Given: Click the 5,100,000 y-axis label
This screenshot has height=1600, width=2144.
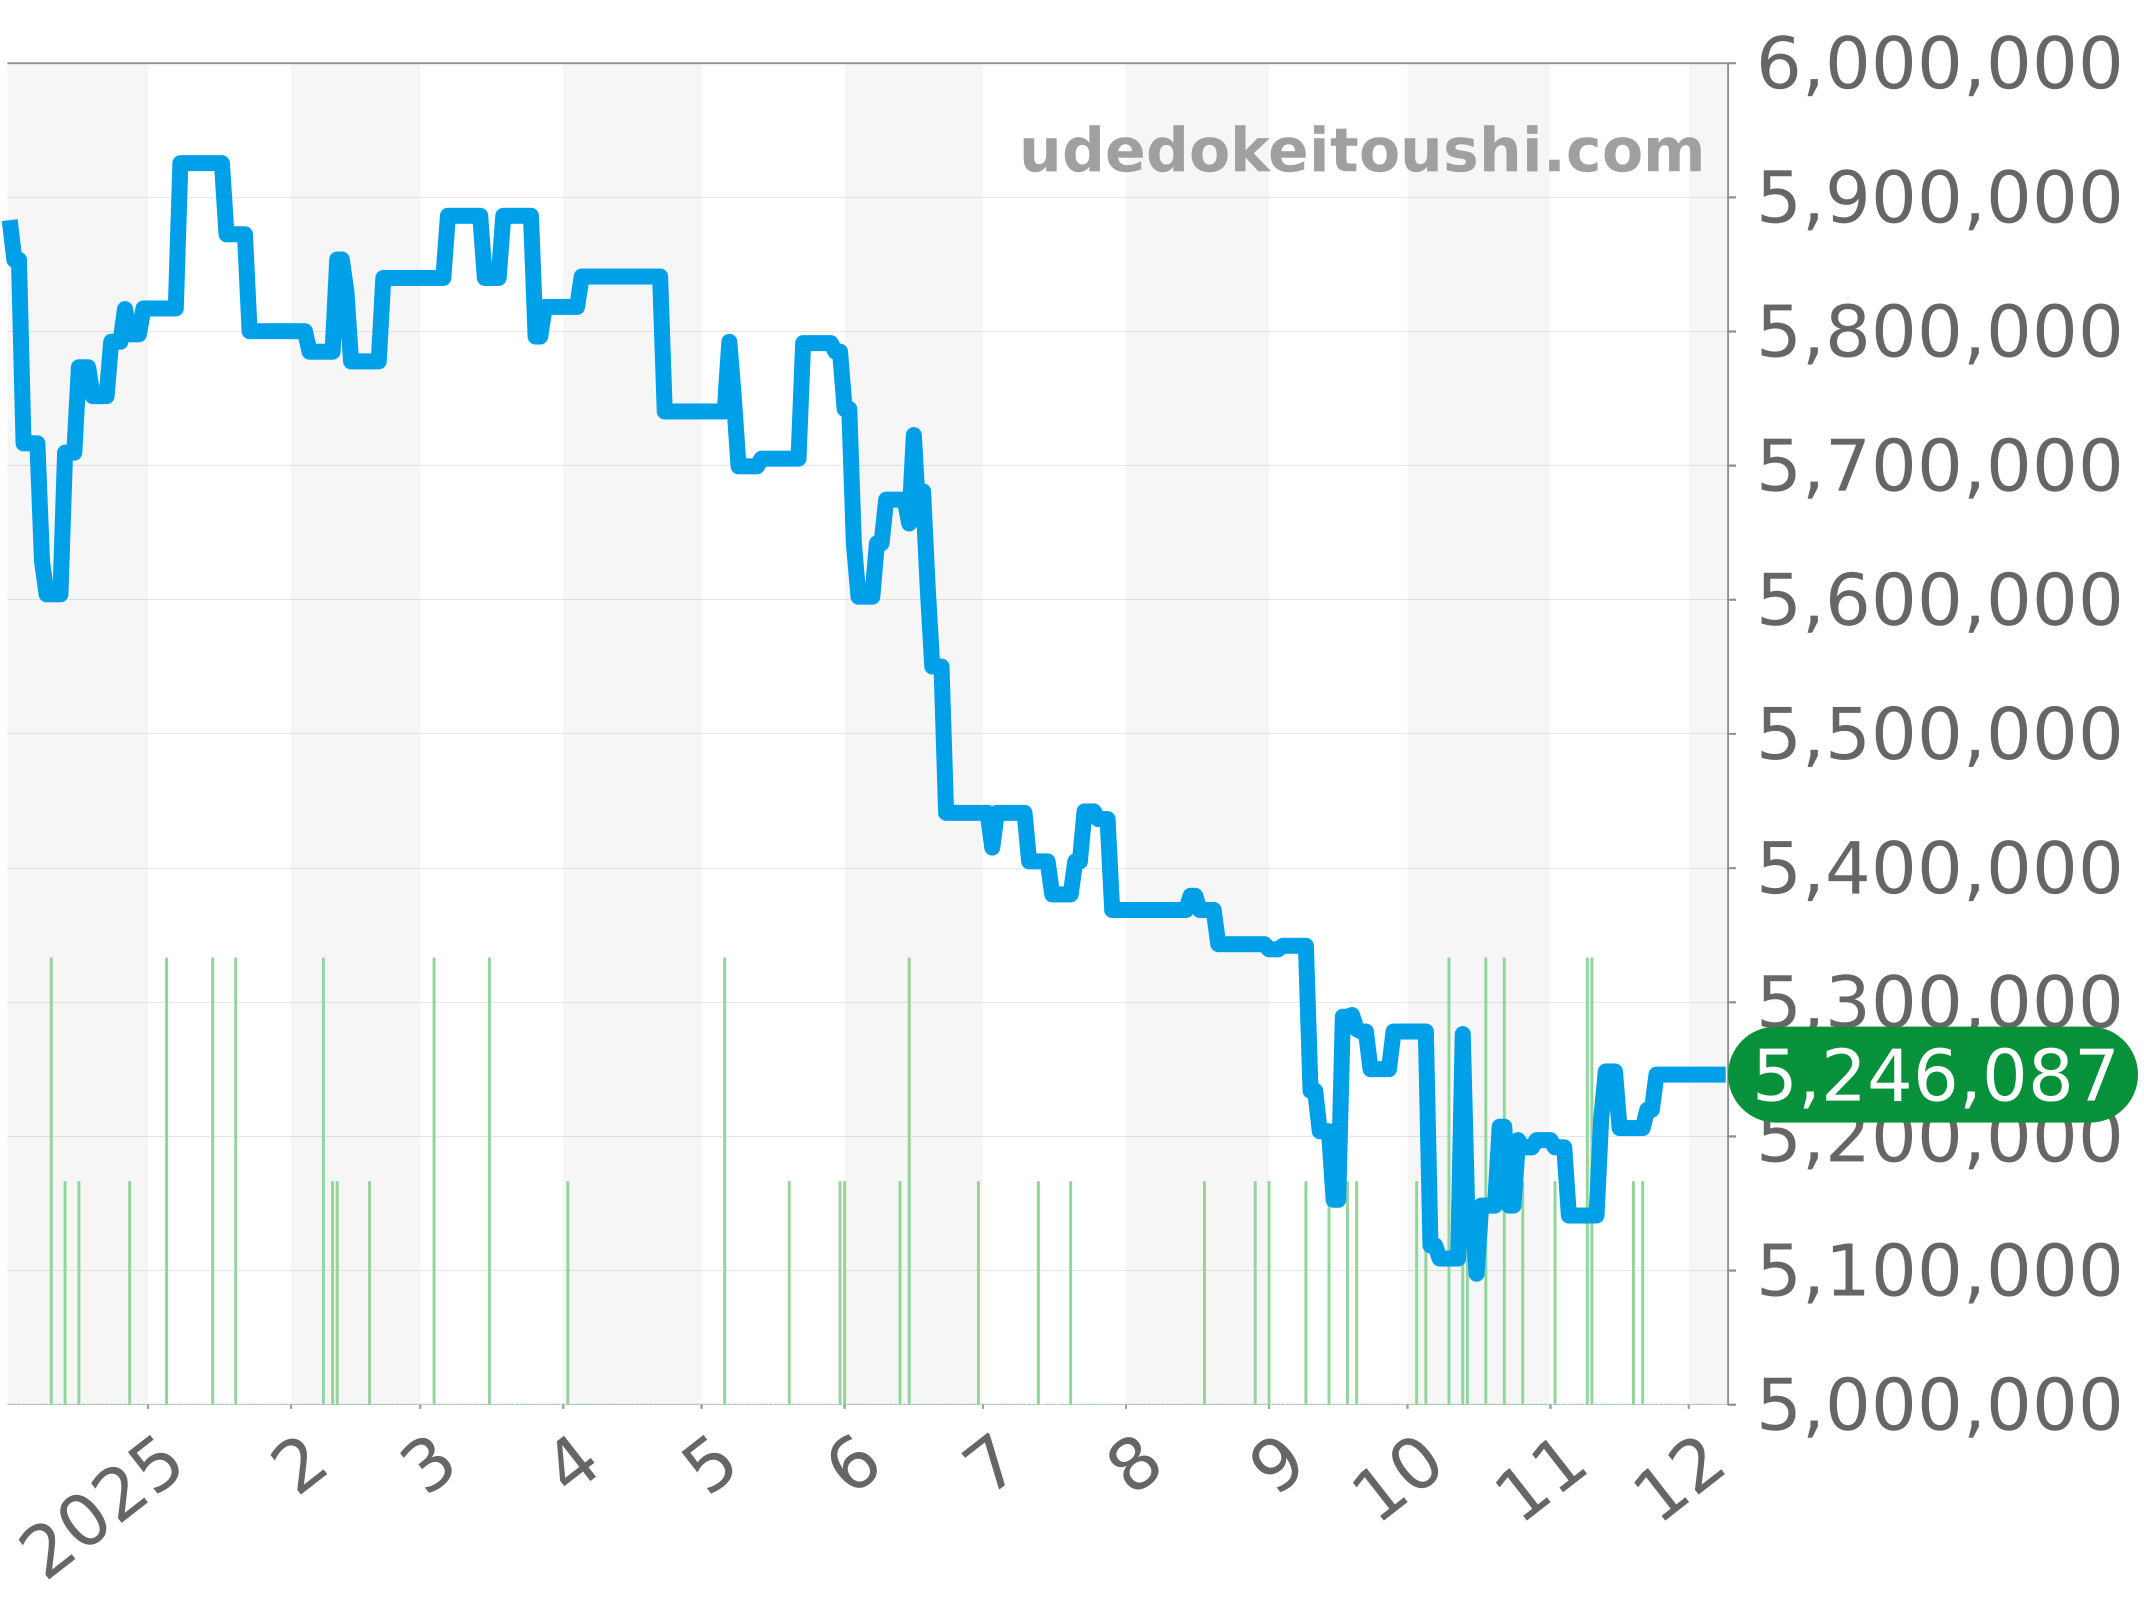Looking at the screenshot, I should (x=1939, y=1271).
